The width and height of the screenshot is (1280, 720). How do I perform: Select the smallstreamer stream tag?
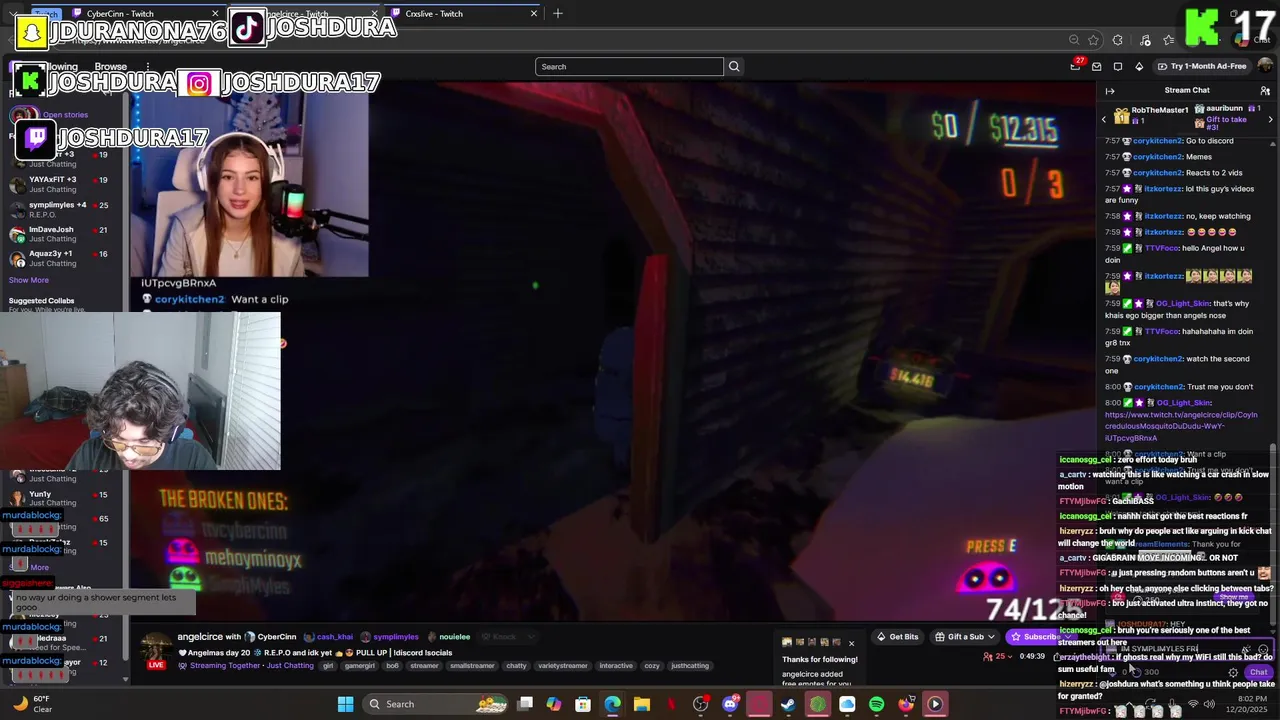[x=471, y=666]
